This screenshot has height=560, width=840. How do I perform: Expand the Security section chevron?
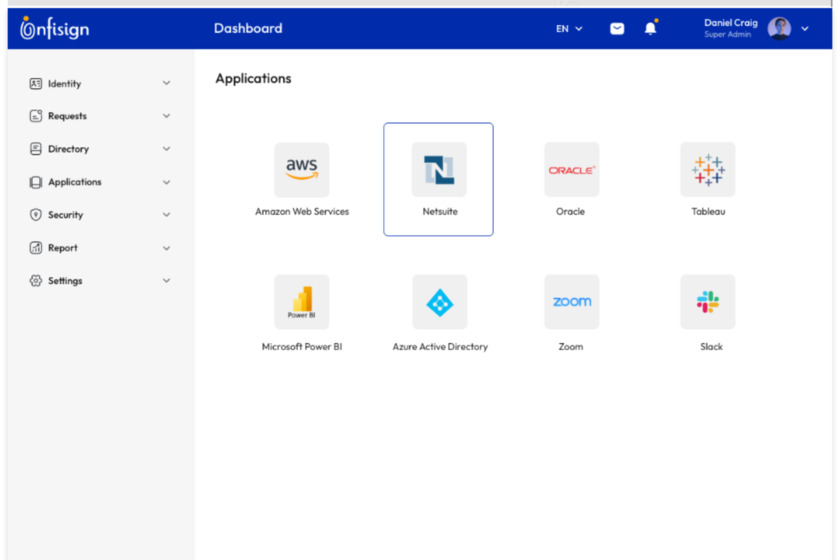pyautogui.click(x=167, y=215)
